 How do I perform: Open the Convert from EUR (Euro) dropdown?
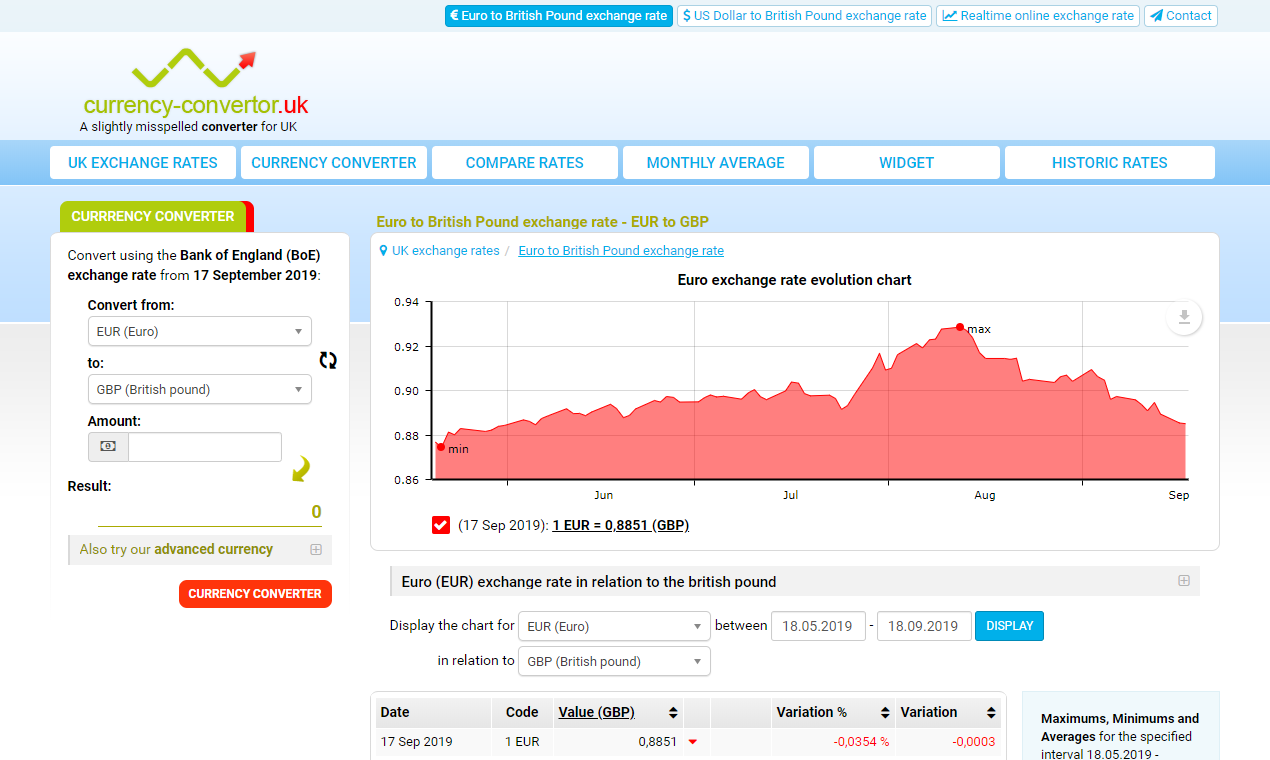199,331
